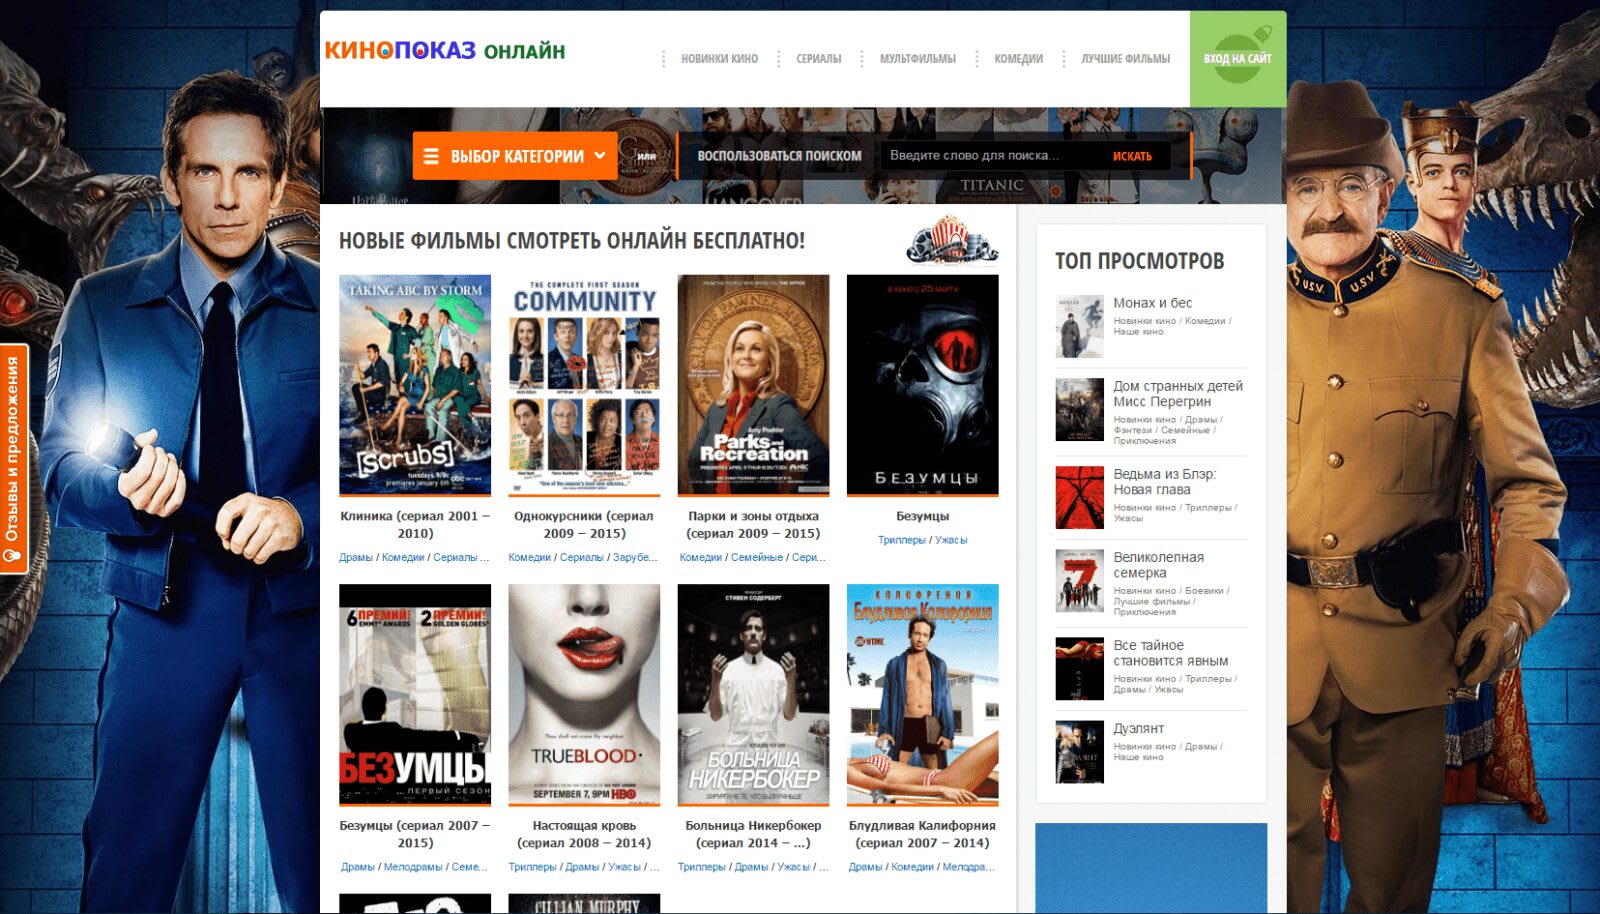Click Наше кино tag under Дуэлянт
The width and height of the screenshot is (1600, 914).
[x=1138, y=757]
